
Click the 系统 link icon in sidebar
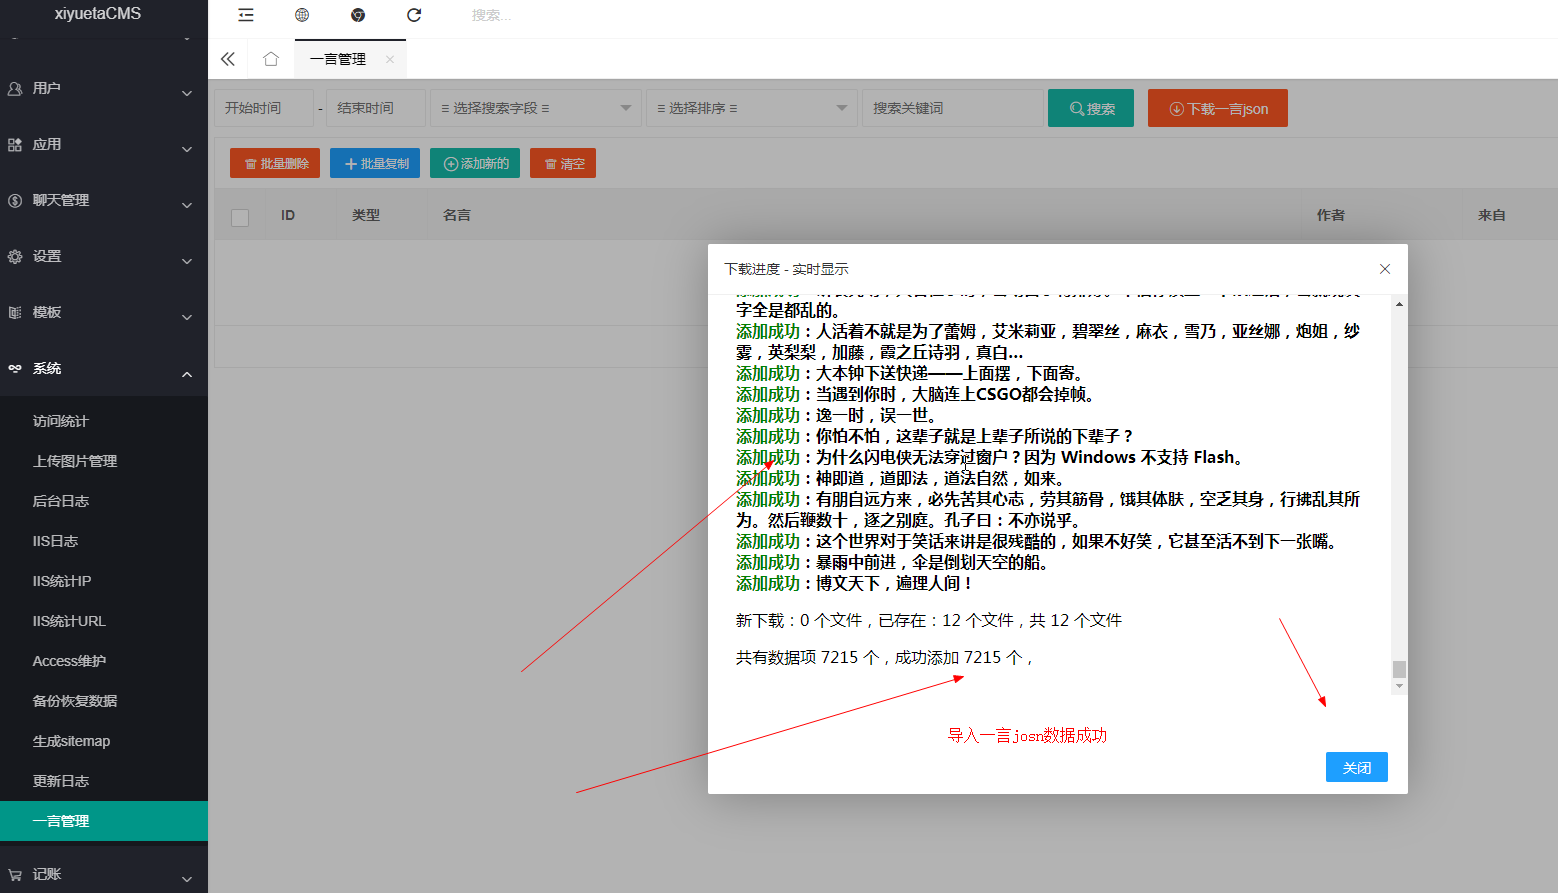pyautogui.click(x=14, y=368)
